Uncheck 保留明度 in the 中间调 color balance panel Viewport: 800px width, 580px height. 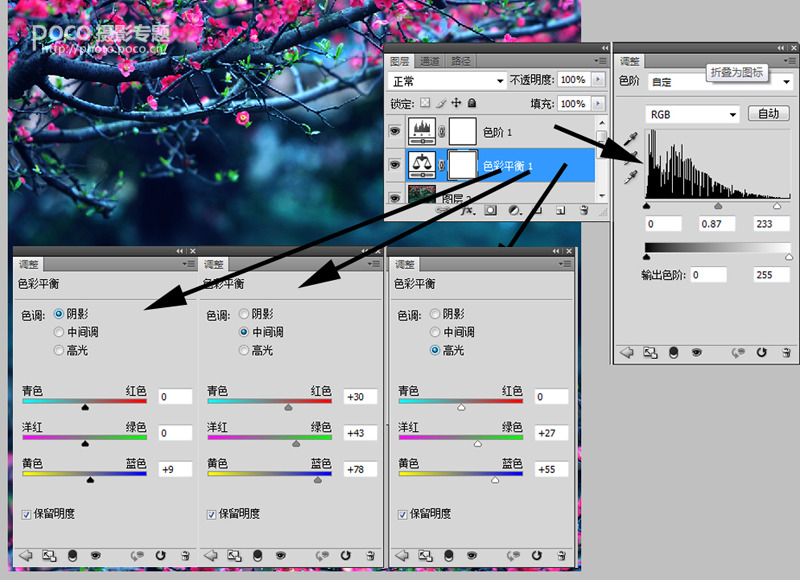click(211, 514)
